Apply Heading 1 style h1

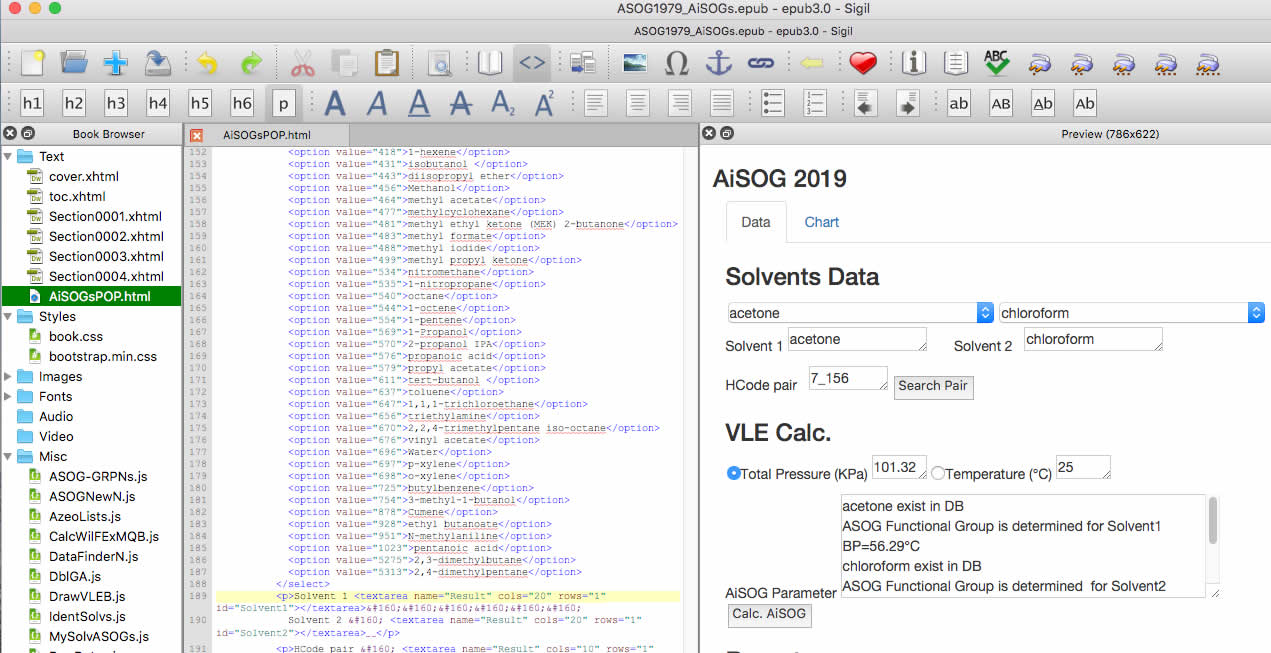tap(32, 103)
